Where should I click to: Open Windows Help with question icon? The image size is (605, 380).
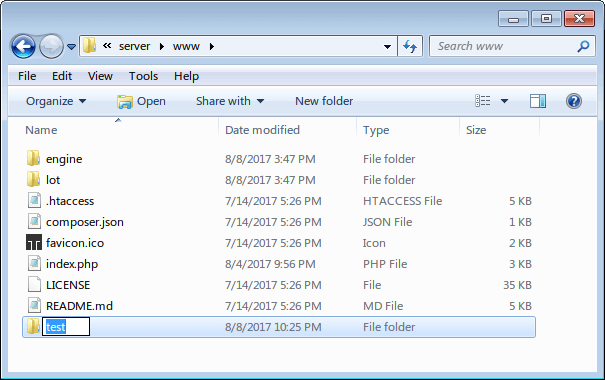[574, 101]
